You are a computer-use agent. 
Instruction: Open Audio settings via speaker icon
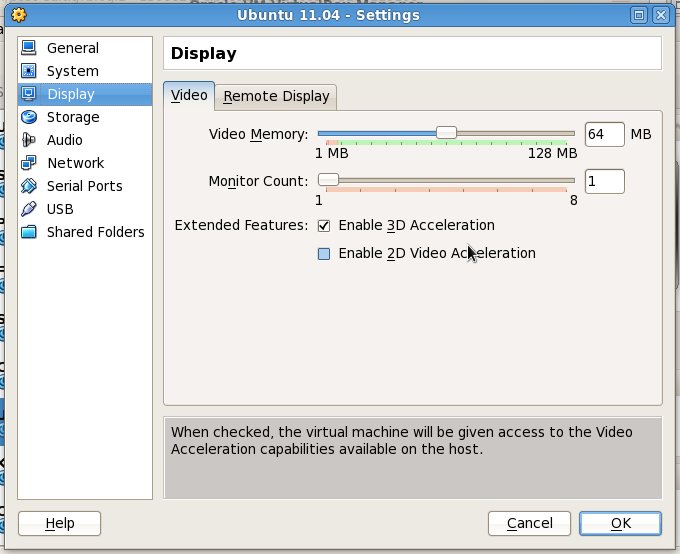pos(28,140)
